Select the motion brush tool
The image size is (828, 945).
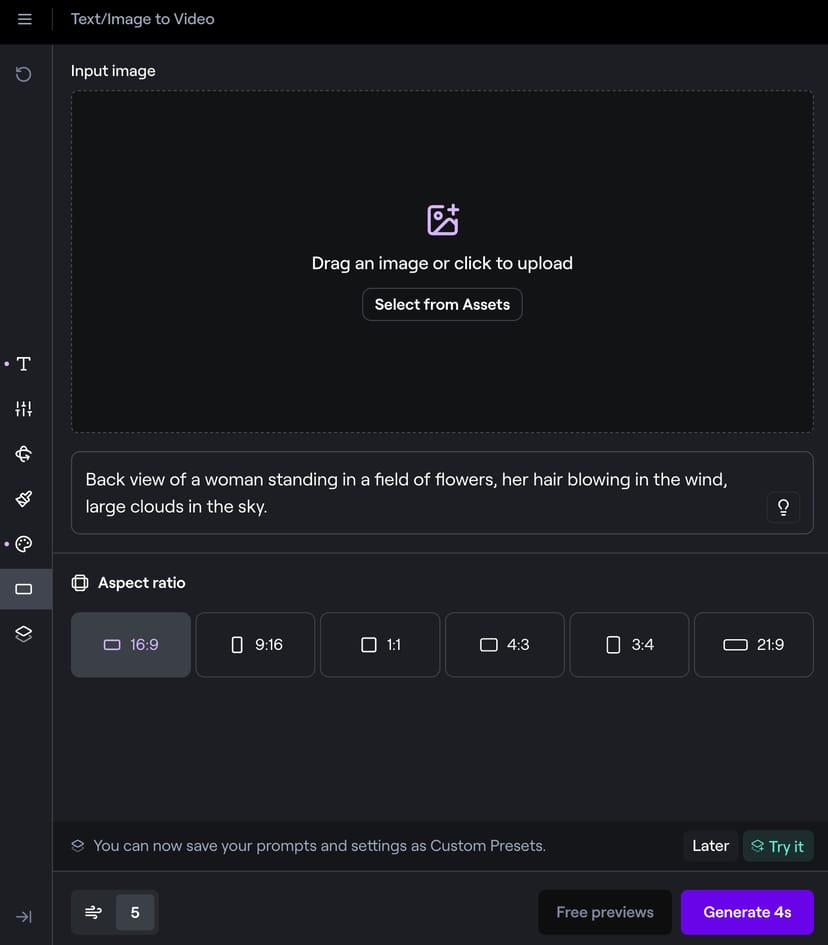tap(24, 499)
